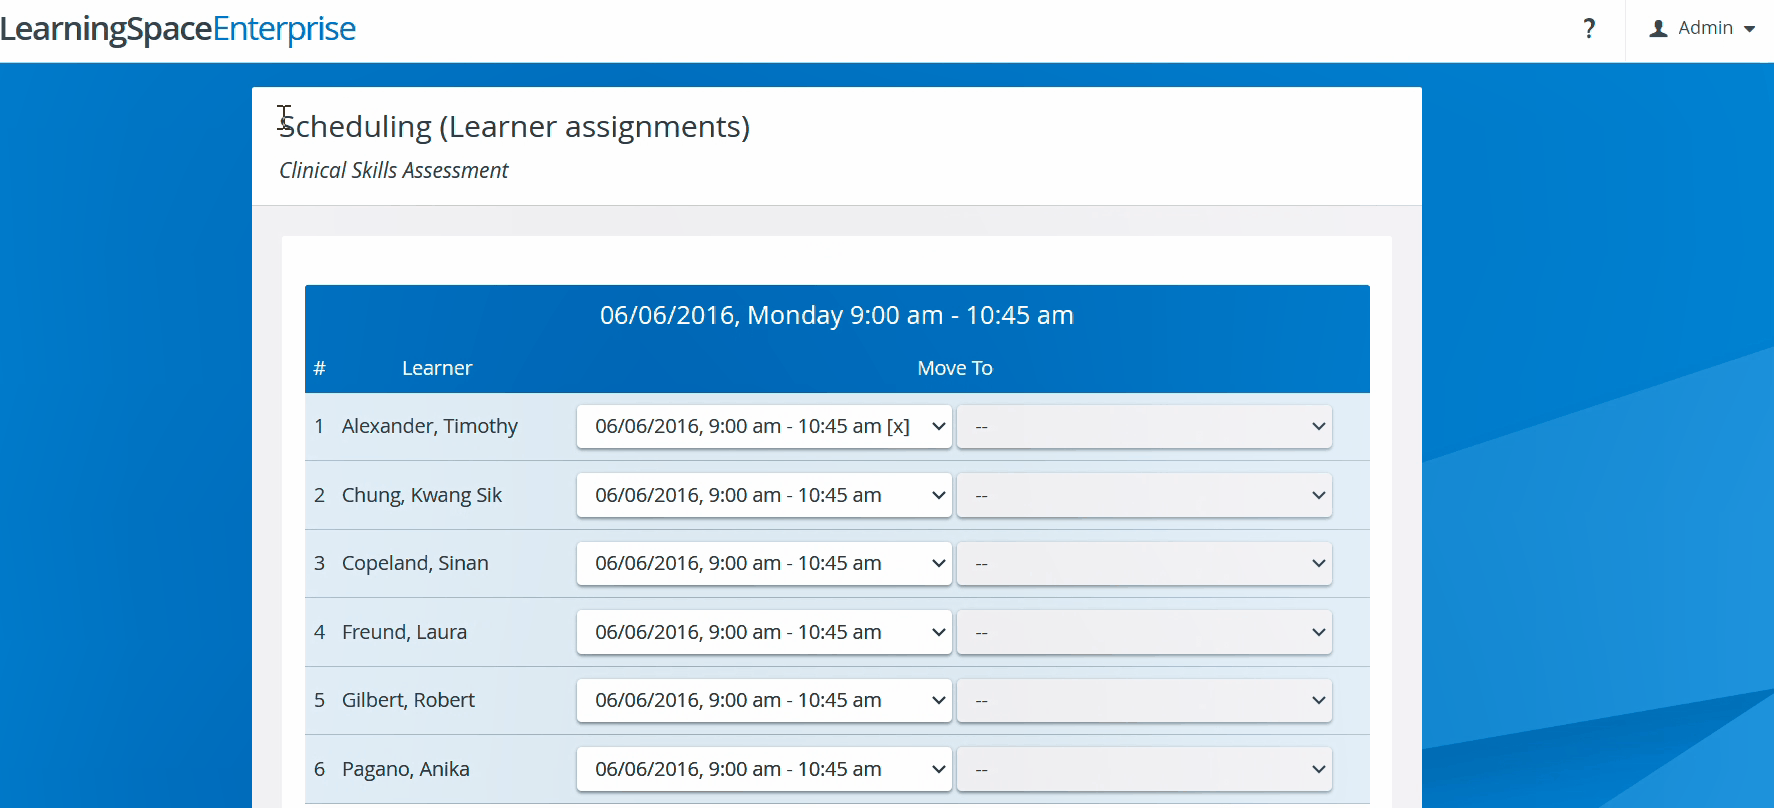Open Move To dropdown for Chung, Kwang Sik
Screen dimensions: 1774x808
[1144, 496]
